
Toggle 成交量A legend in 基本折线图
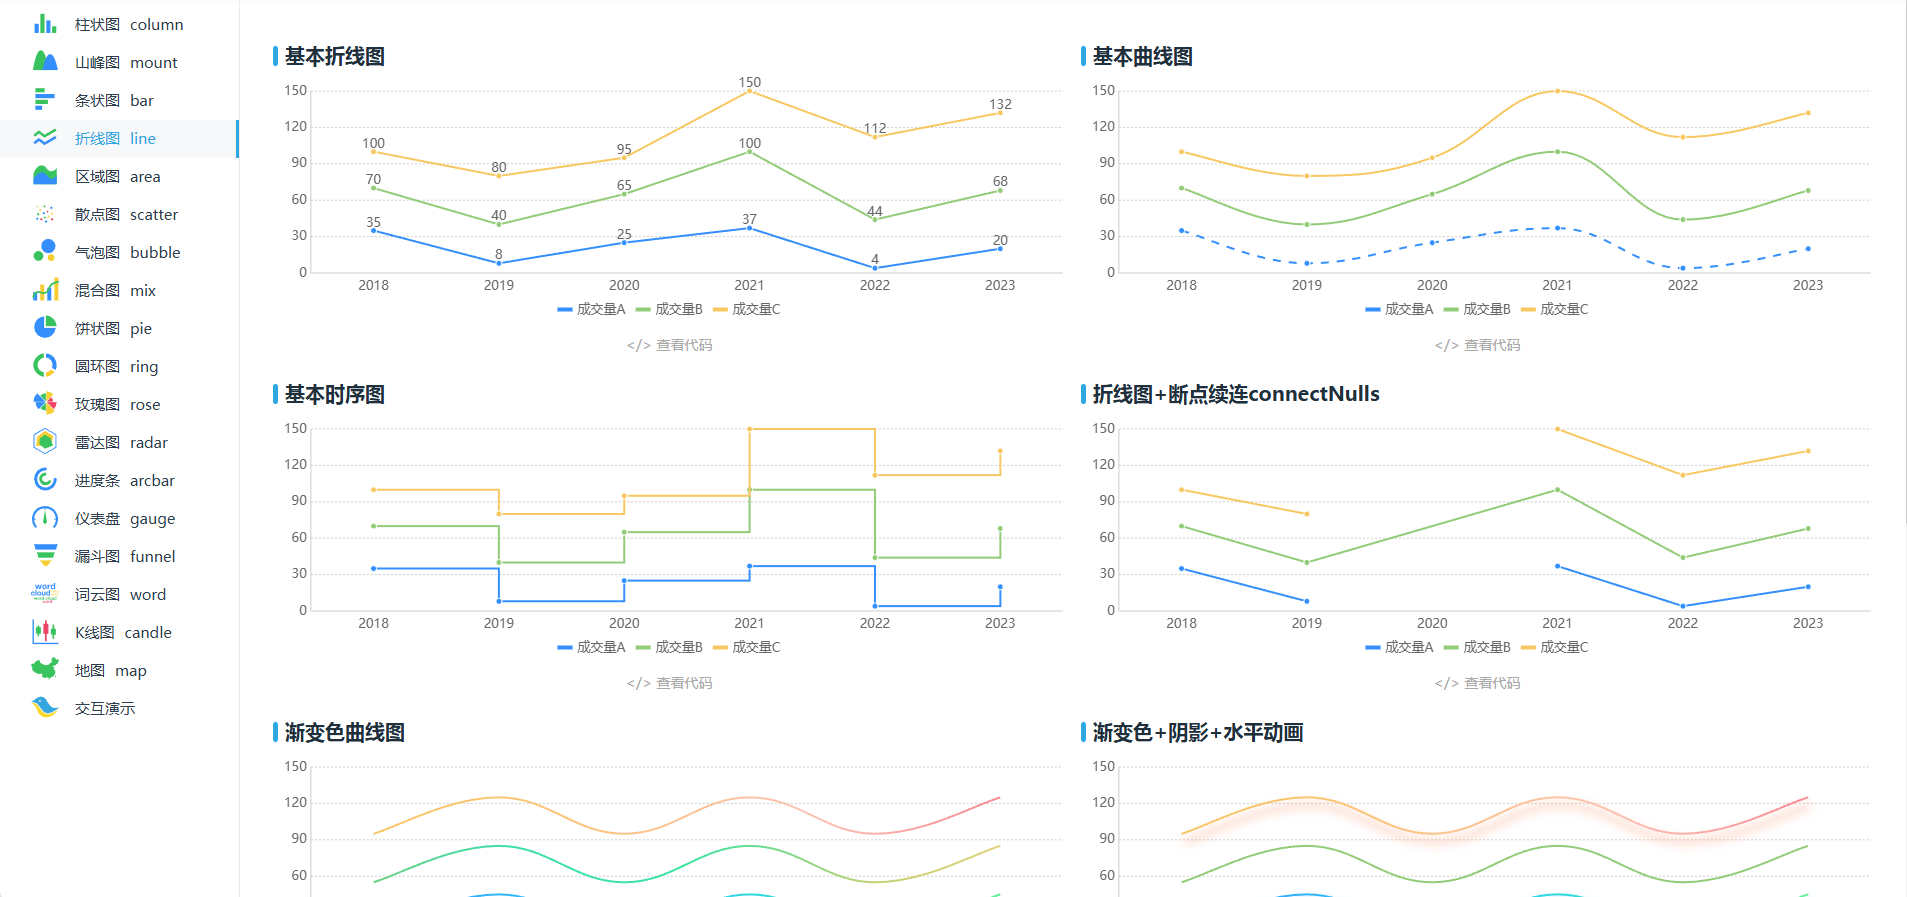point(591,309)
